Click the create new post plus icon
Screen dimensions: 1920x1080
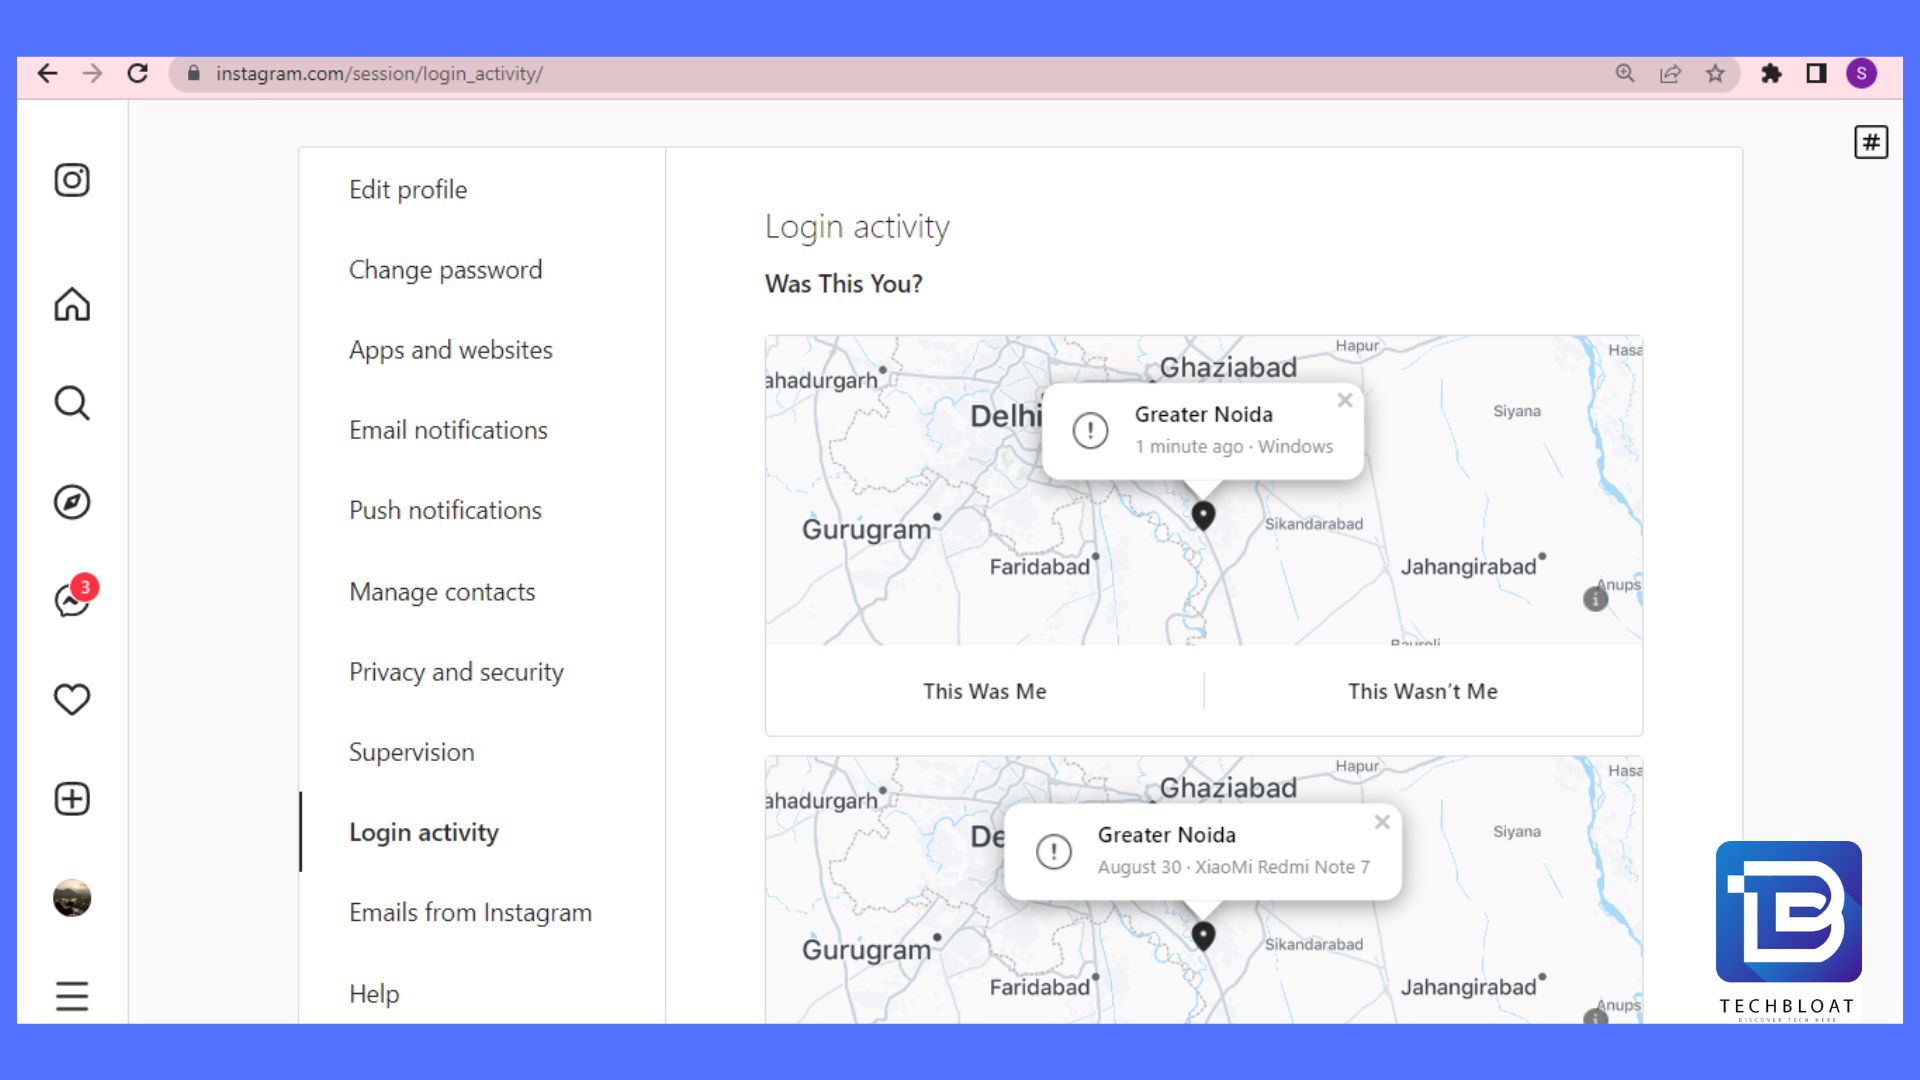point(71,799)
